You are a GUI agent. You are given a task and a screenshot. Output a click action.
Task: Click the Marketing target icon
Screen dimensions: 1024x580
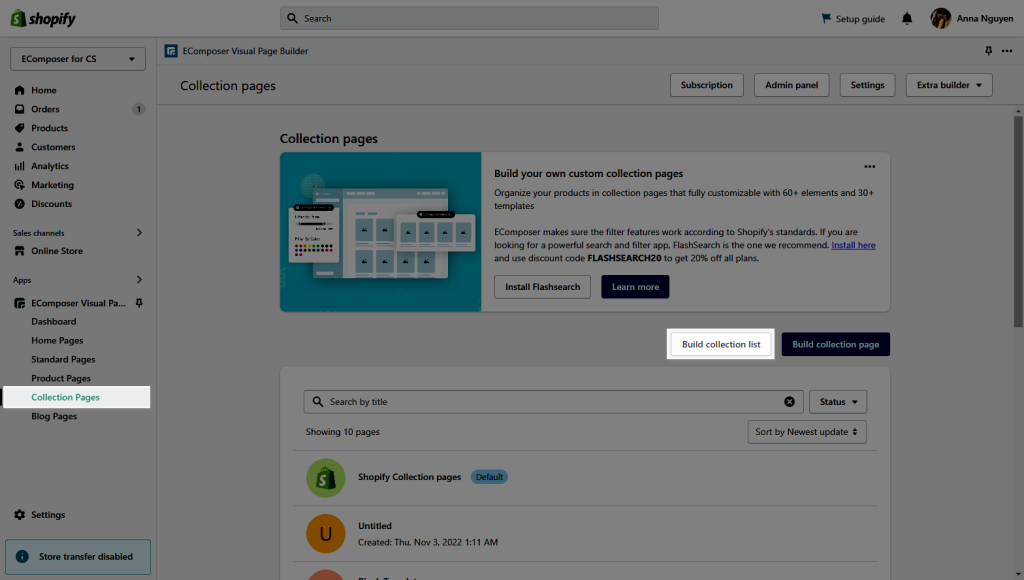pos(20,185)
